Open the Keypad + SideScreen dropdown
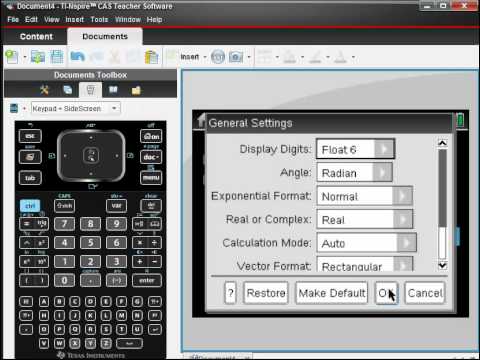This screenshot has width=480, height=360. 75,108
